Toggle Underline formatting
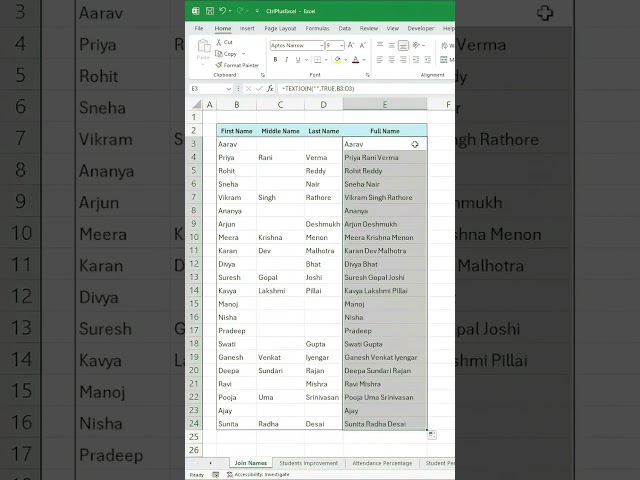The height and width of the screenshot is (480, 640). pos(298,60)
